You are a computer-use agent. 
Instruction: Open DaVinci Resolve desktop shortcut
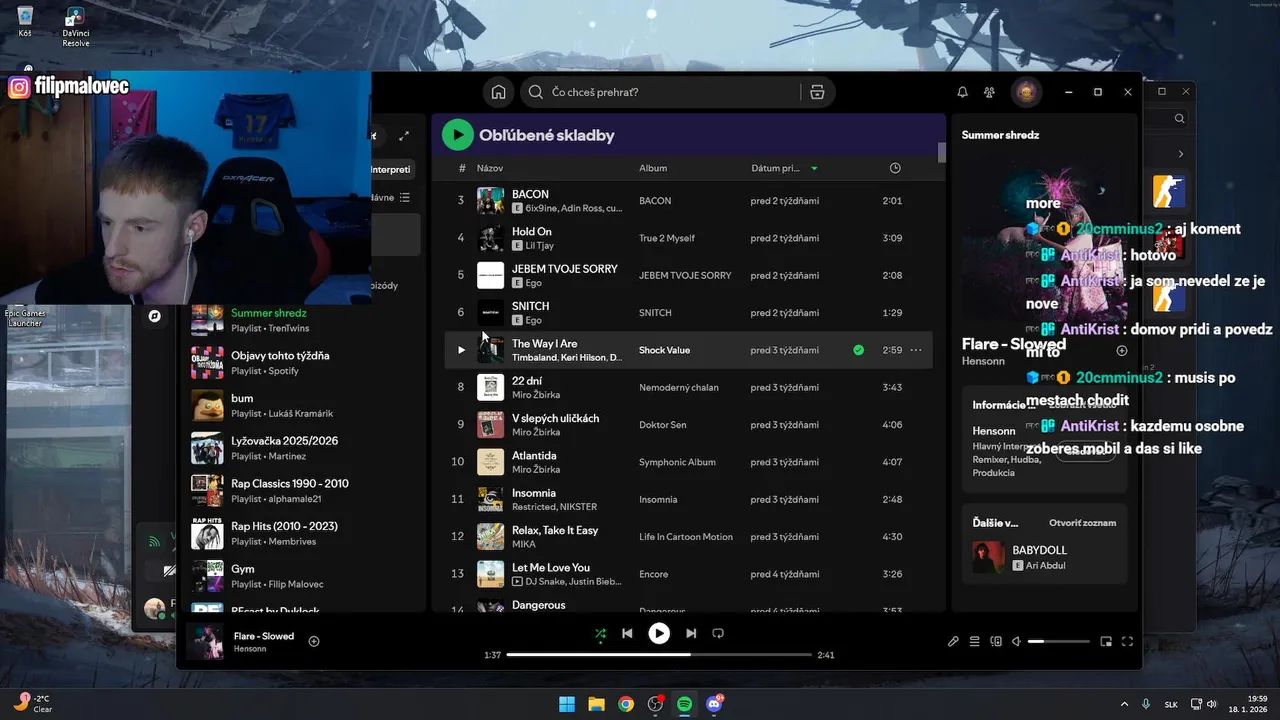coord(75,26)
